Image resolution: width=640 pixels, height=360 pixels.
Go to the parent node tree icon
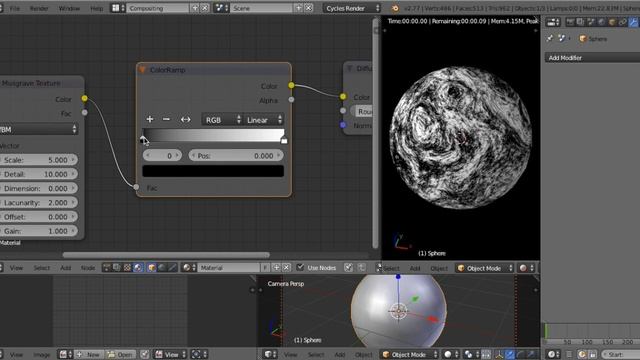click(362, 268)
